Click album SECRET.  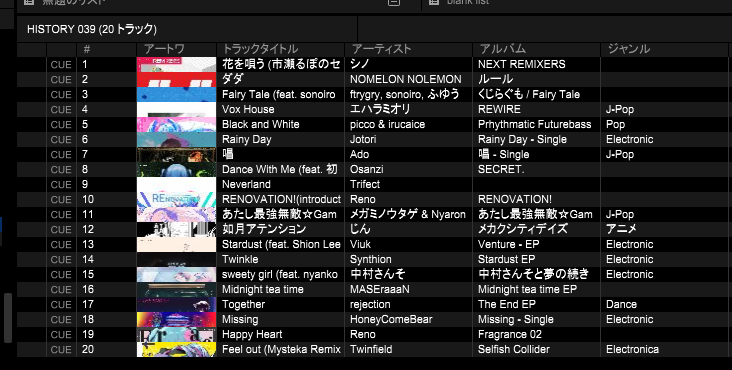coord(501,169)
